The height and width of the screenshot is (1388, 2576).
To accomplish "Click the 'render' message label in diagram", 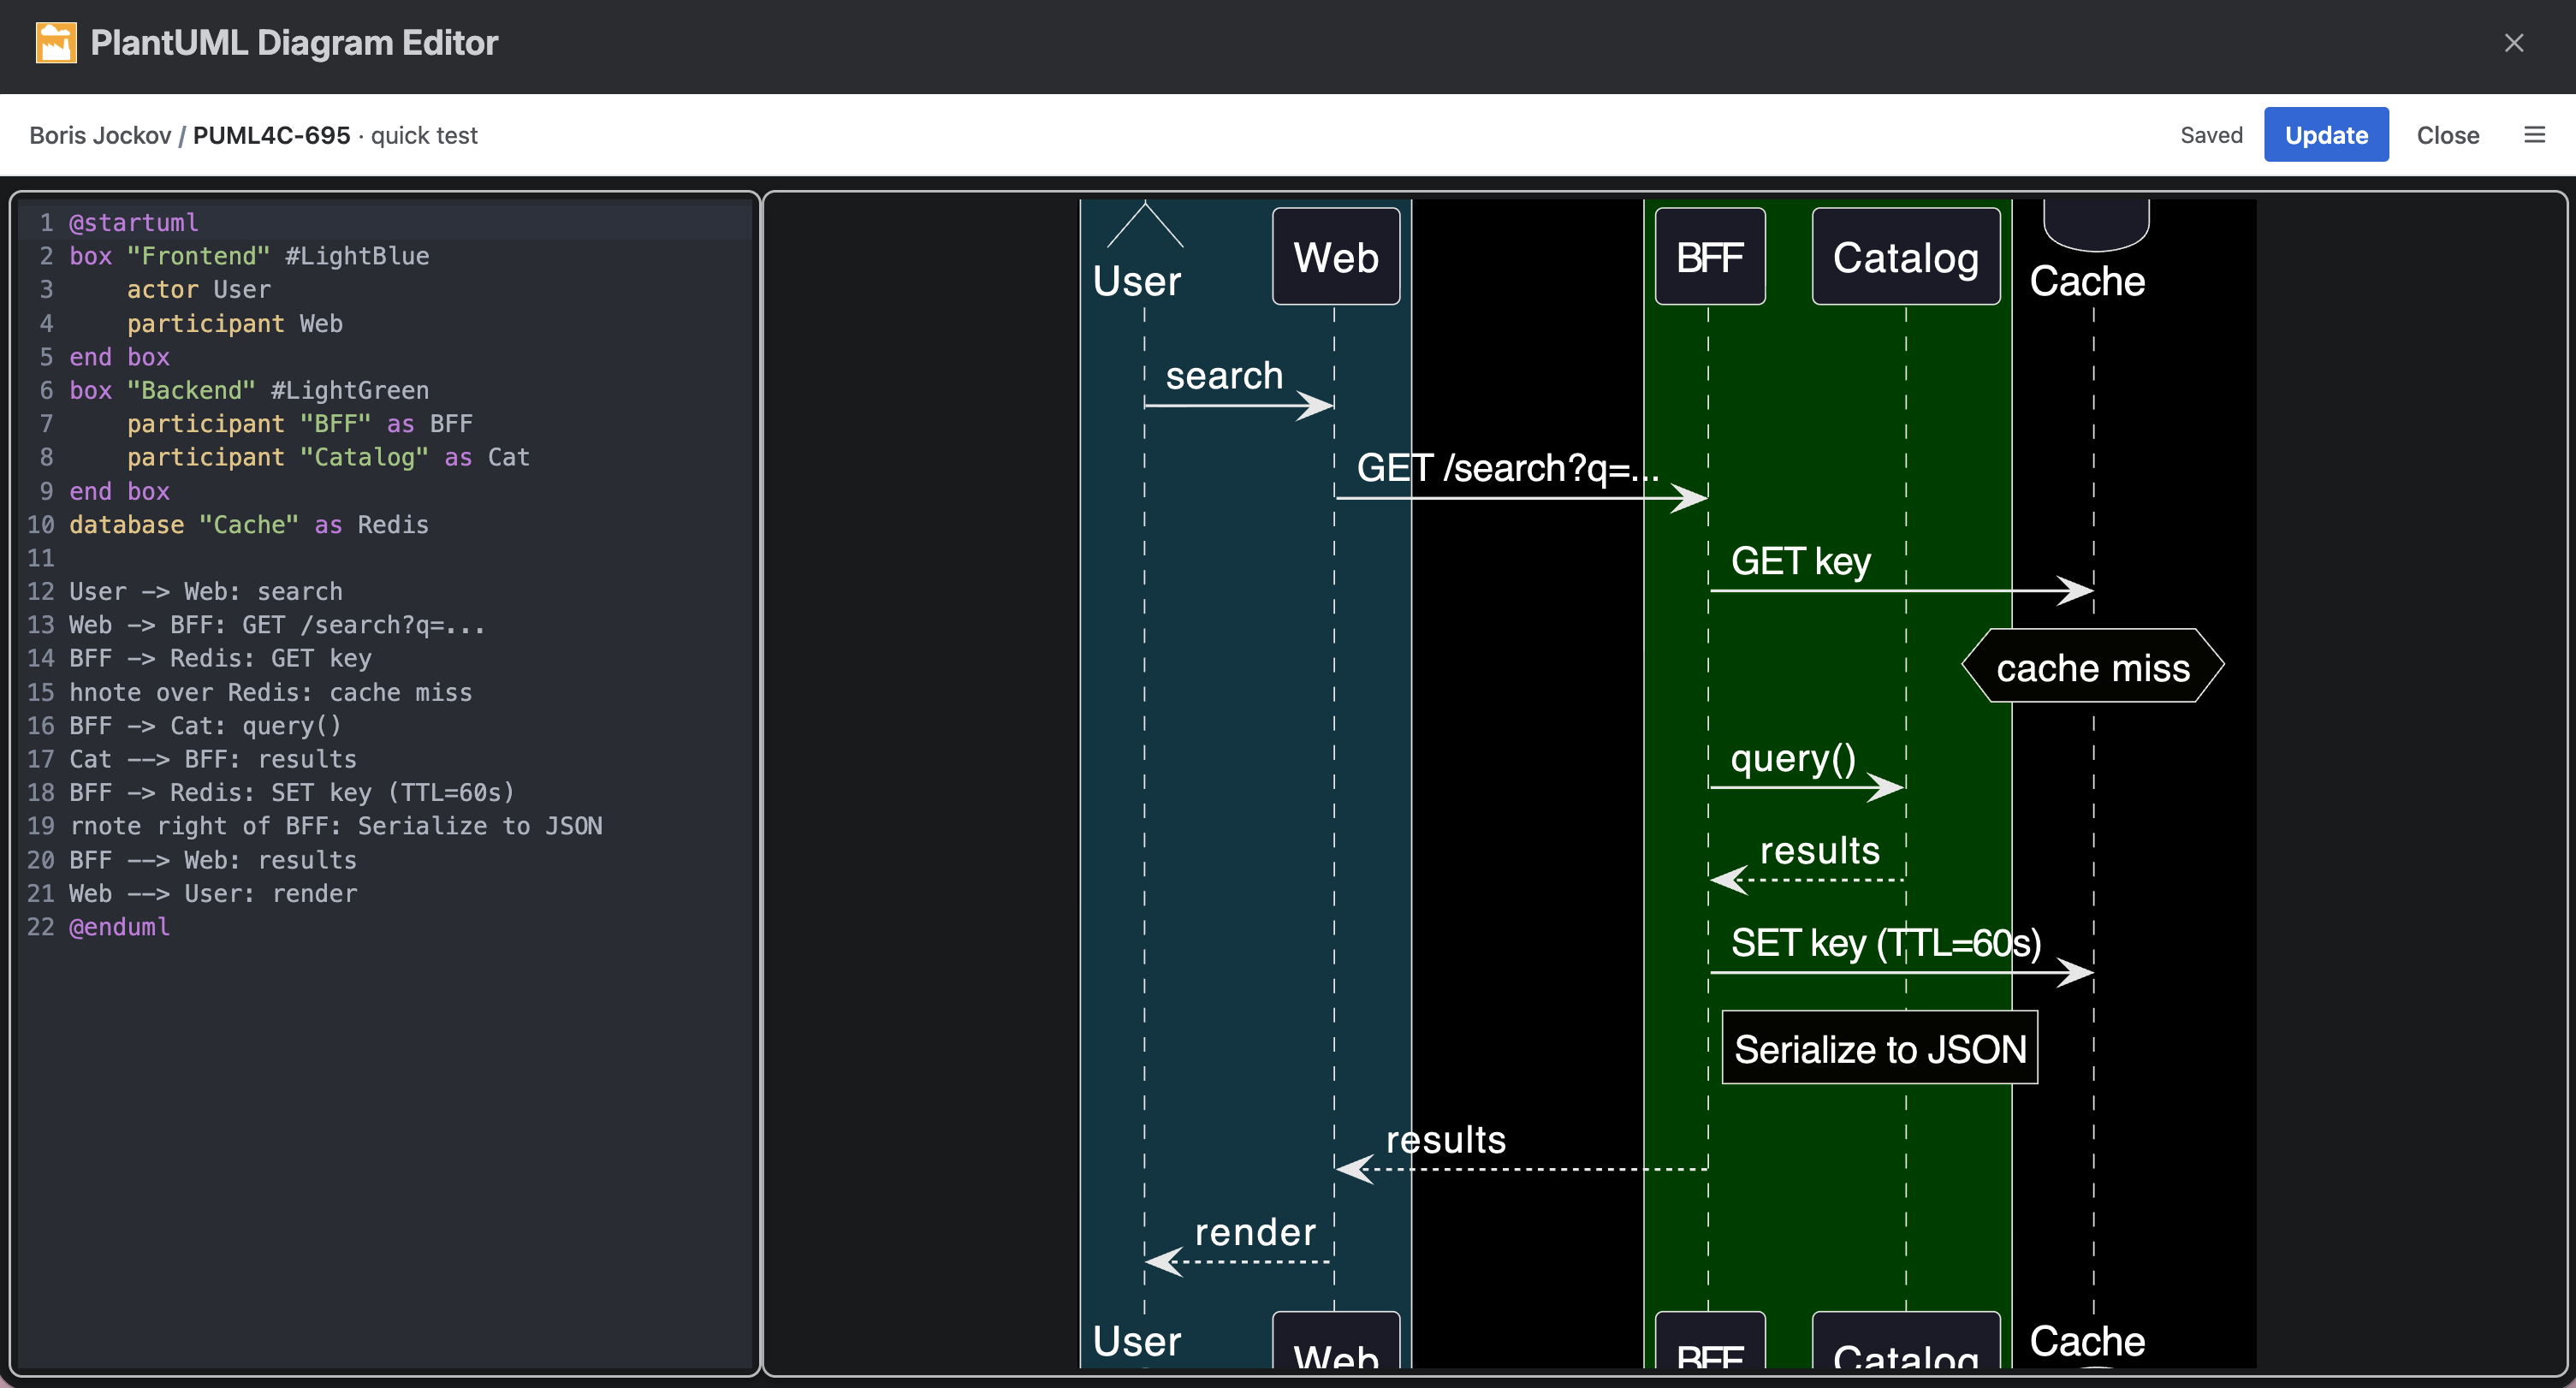I will click(x=1255, y=1232).
